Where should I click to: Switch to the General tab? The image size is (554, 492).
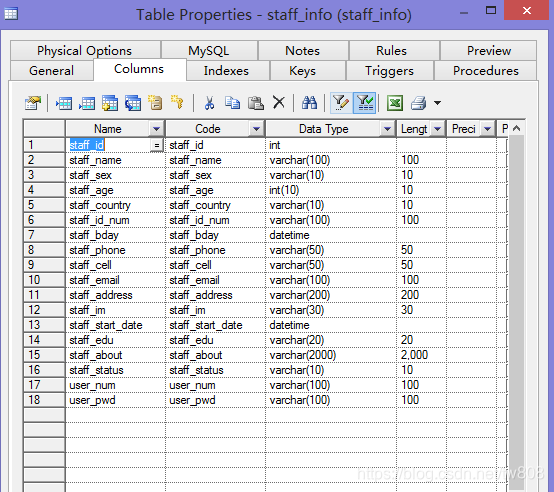52,71
